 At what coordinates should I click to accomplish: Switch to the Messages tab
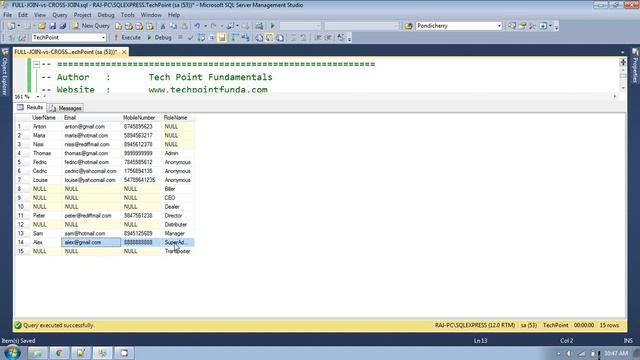click(66, 108)
